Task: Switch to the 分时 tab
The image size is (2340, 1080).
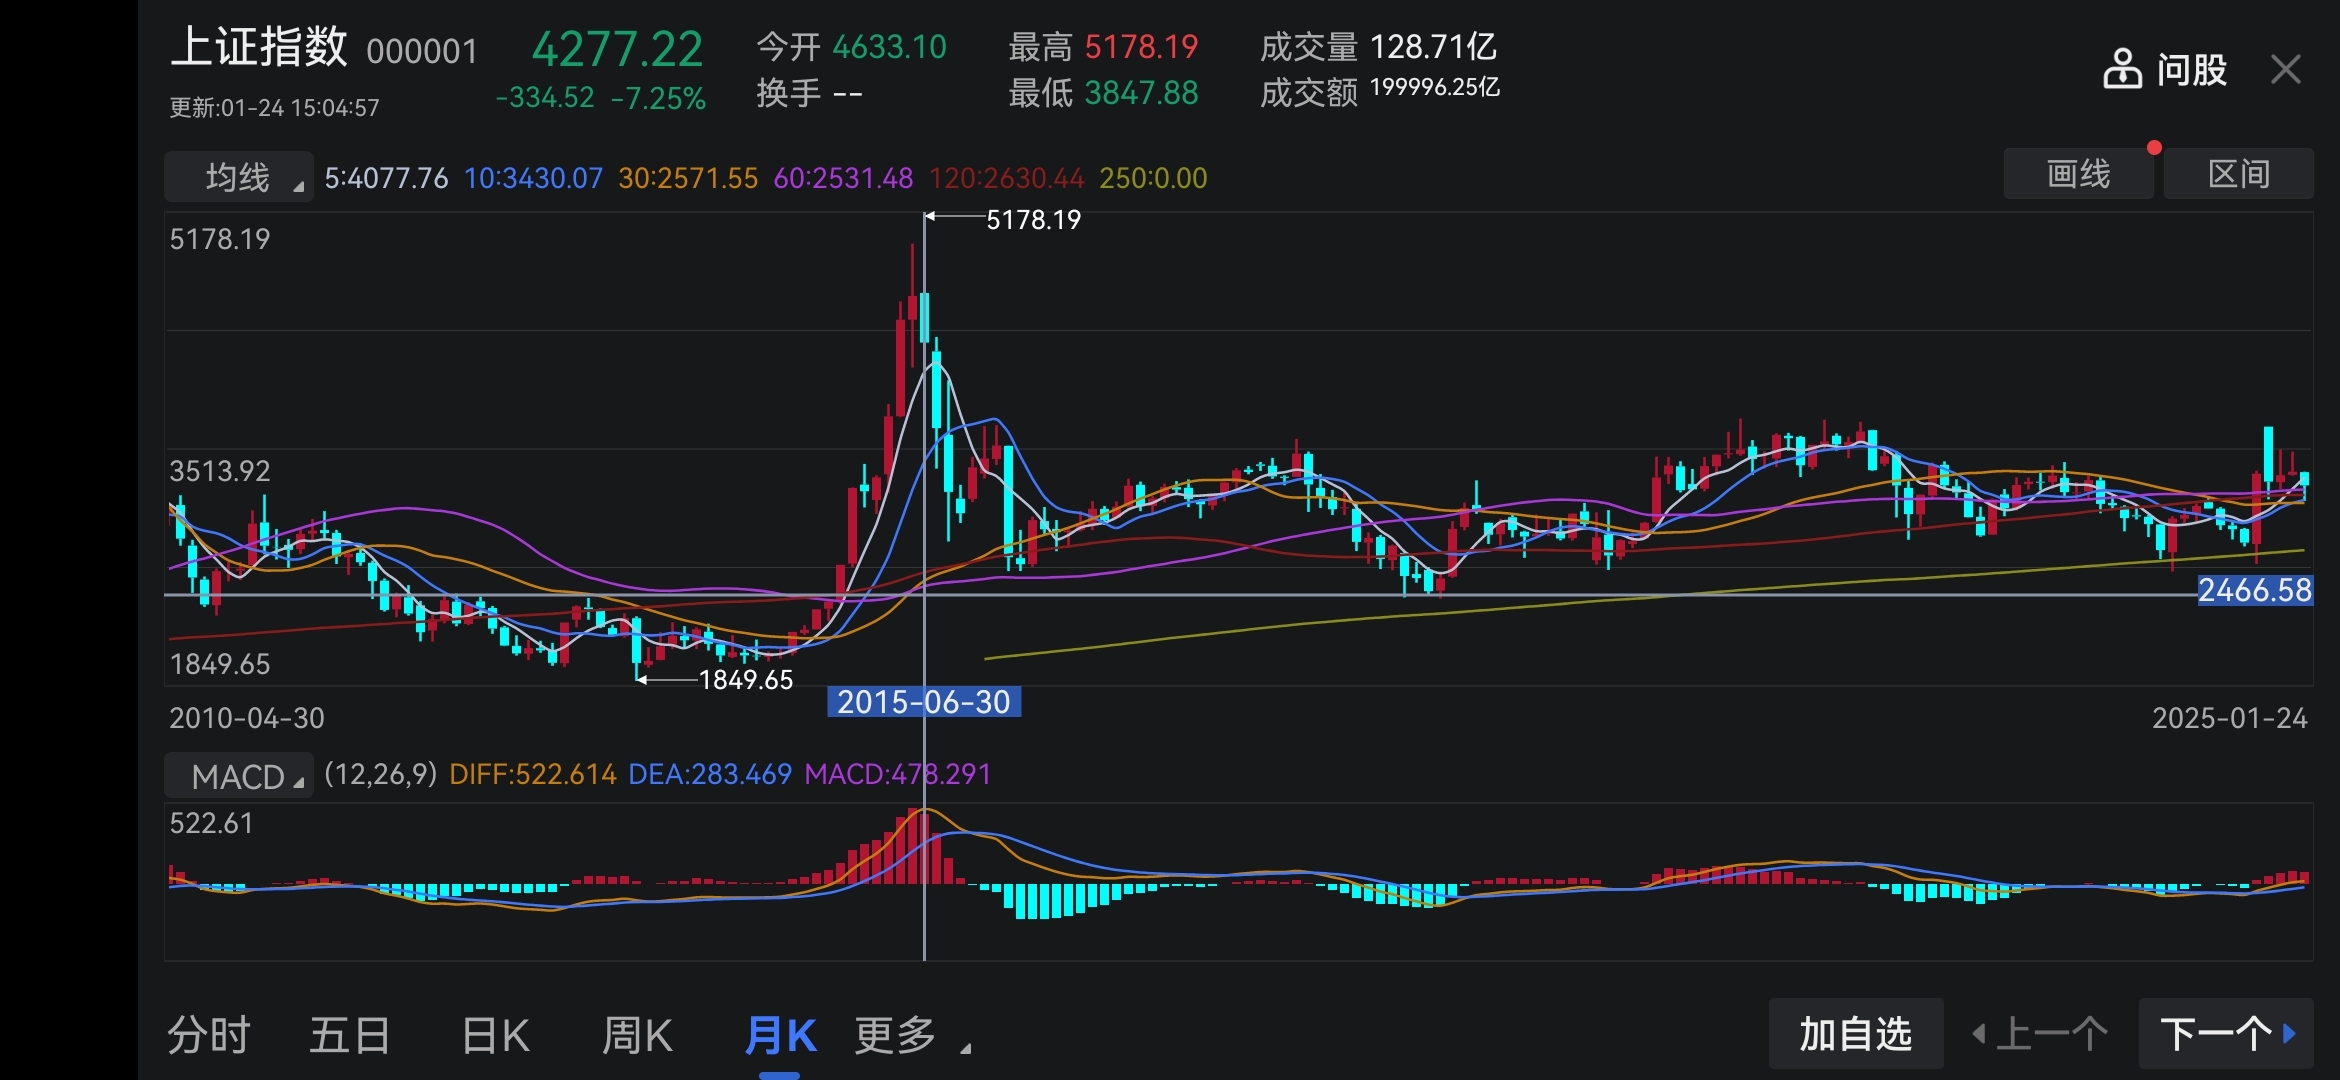Action: [x=209, y=1036]
